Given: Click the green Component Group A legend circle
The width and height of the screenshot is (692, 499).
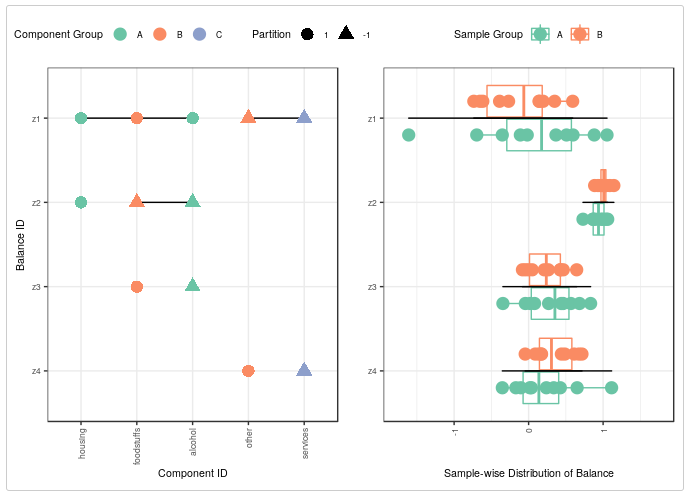Looking at the screenshot, I should click(x=120, y=34).
